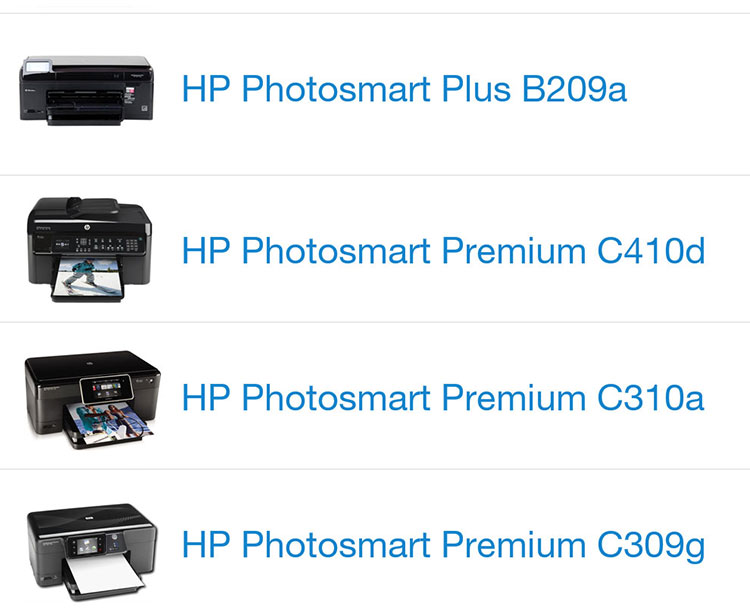Click printed family photo on C310a printer

108,422
